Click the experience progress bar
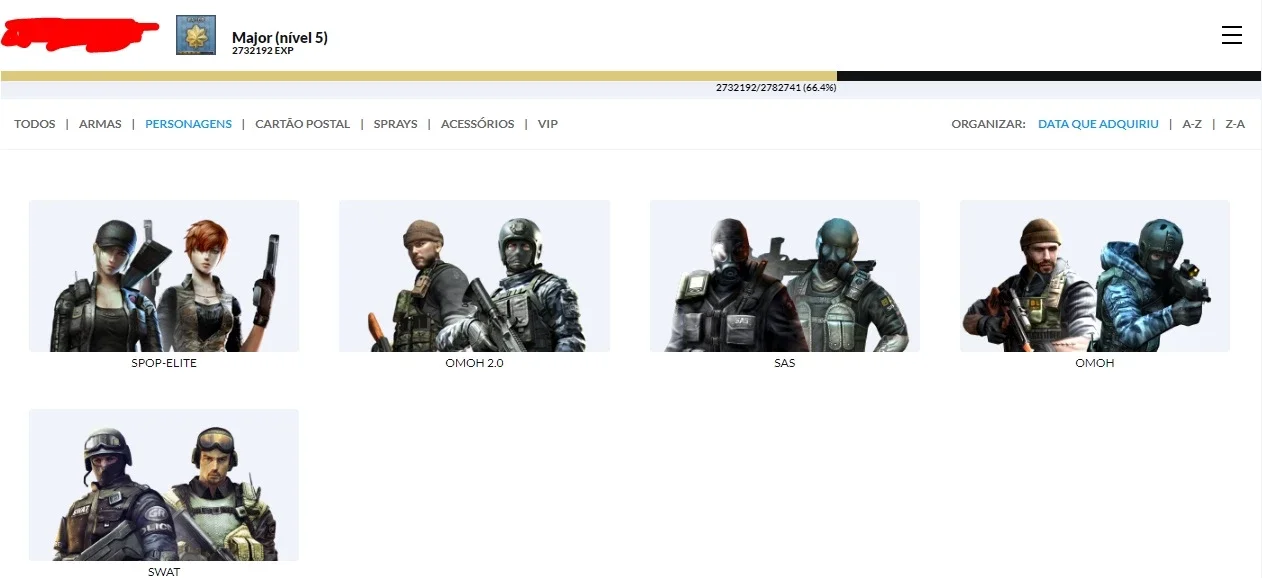The image size is (1262, 578). pos(631,76)
